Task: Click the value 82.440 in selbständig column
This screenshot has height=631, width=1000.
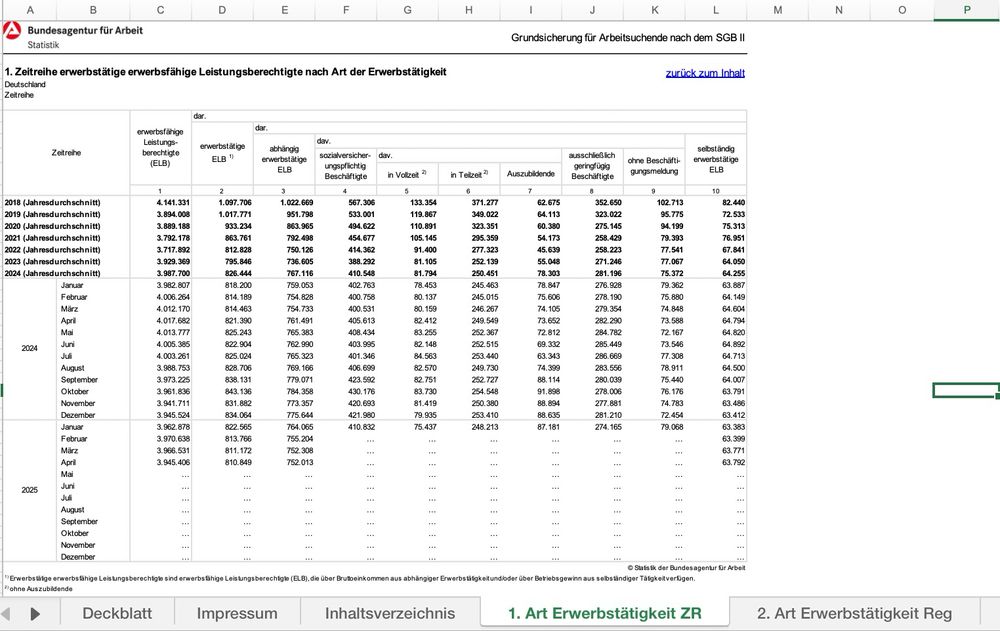Action: click(733, 202)
